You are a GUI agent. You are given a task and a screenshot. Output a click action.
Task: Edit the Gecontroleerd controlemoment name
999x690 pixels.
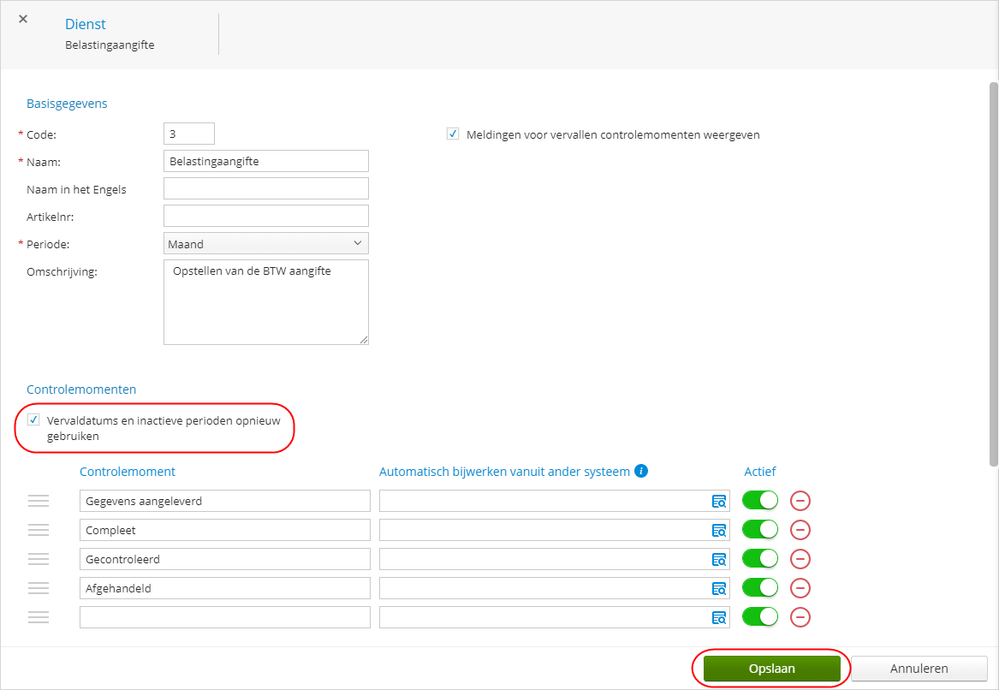click(x=225, y=559)
